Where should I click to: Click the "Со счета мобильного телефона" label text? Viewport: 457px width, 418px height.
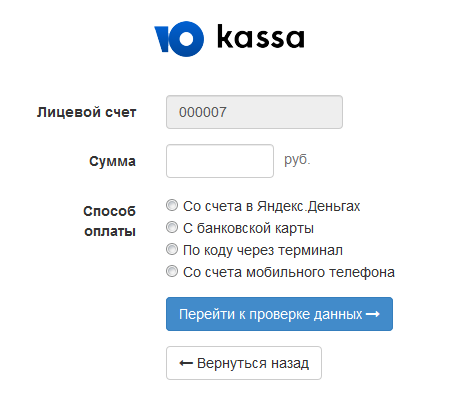pos(289,272)
